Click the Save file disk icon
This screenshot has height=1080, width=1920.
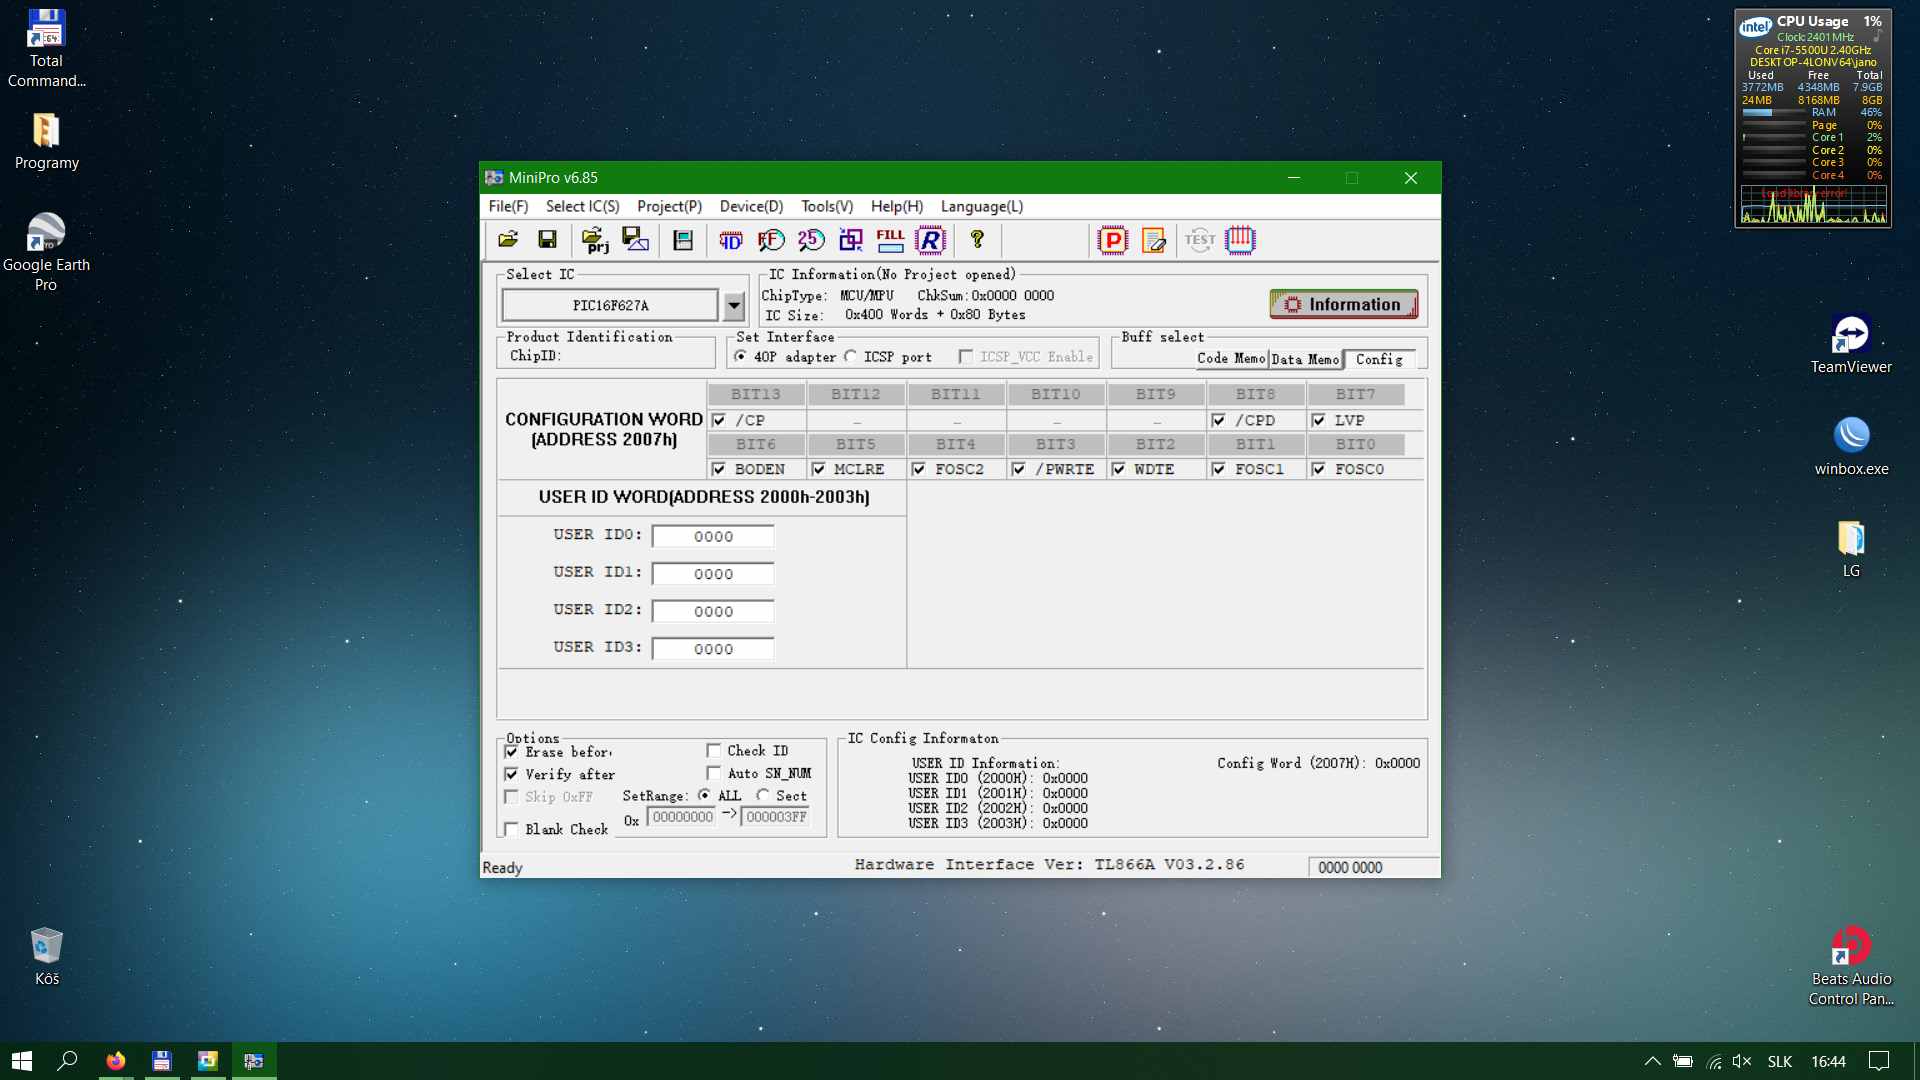(x=547, y=240)
